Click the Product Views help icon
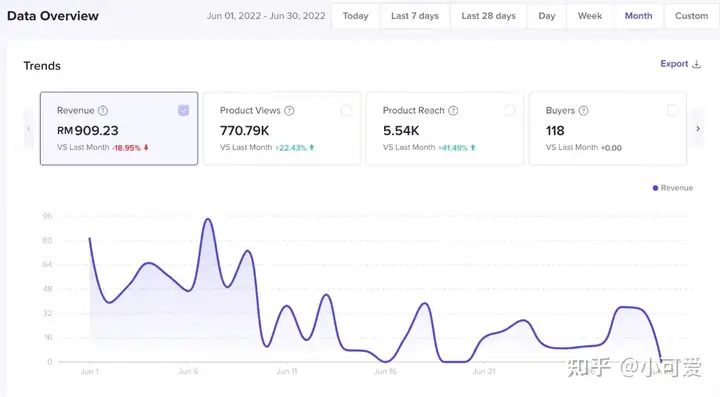This screenshot has height=397, width=720. coord(289,111)
